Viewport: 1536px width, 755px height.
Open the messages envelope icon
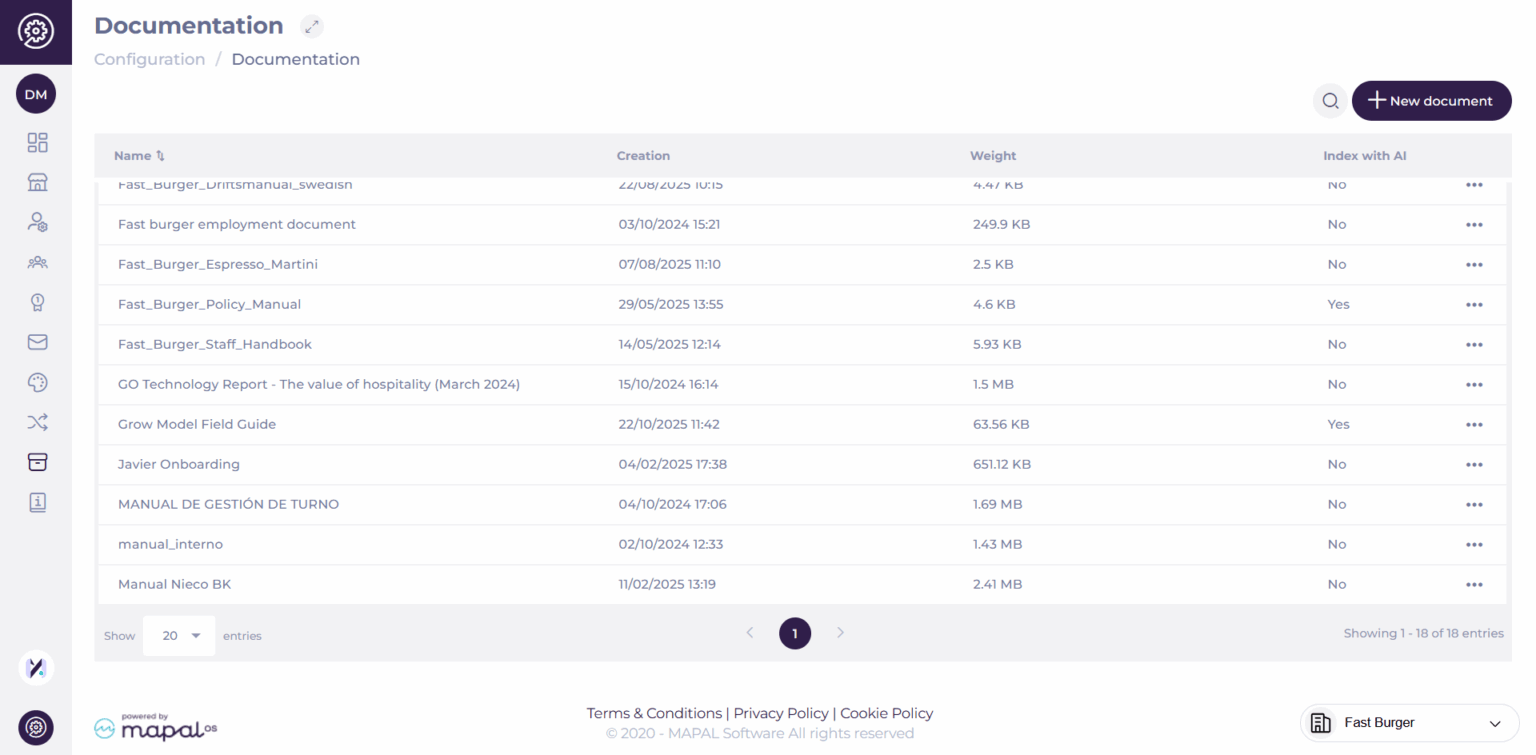(x=37, y=342)
